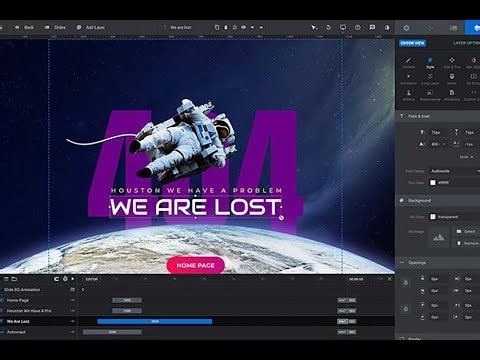Delete the layer with the trash icon

(x=226, y=27)
